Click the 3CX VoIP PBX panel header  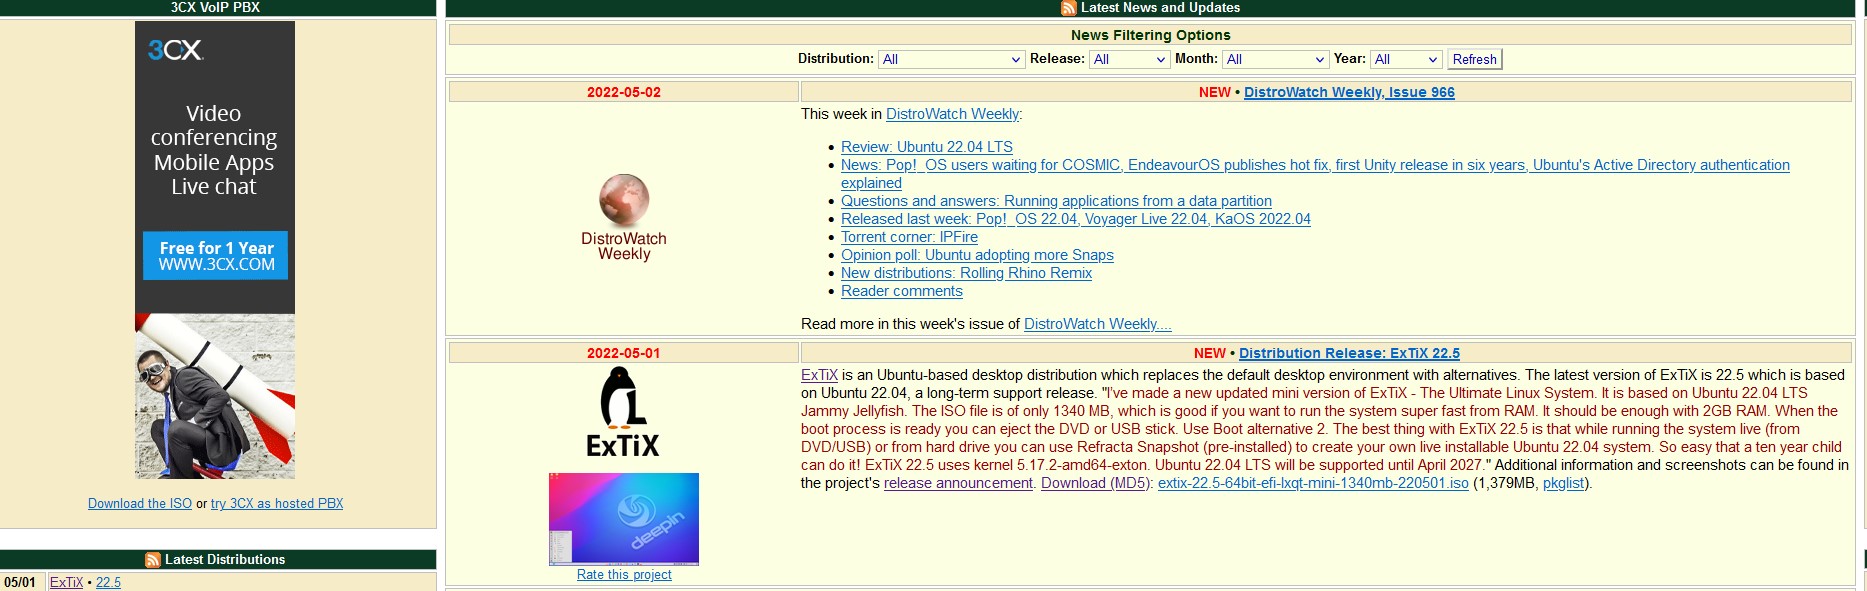(217, 8)
